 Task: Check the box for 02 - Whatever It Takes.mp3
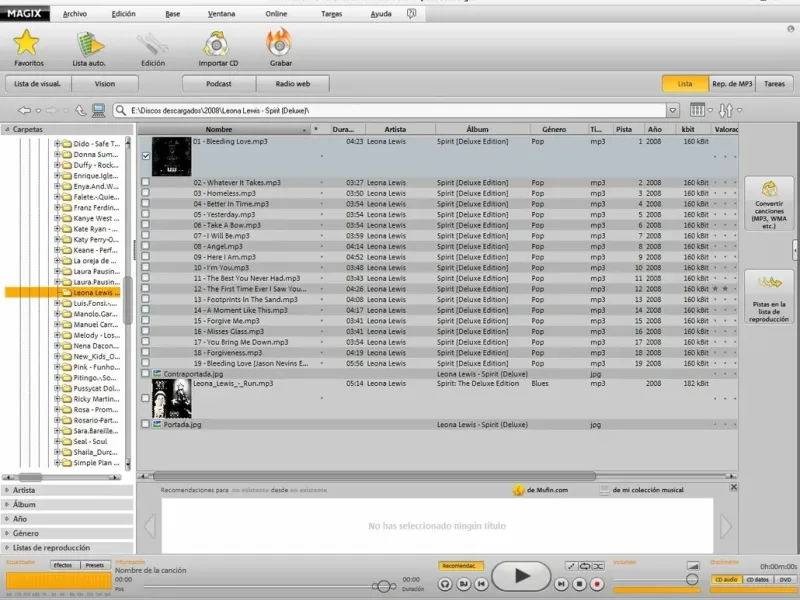145,182
